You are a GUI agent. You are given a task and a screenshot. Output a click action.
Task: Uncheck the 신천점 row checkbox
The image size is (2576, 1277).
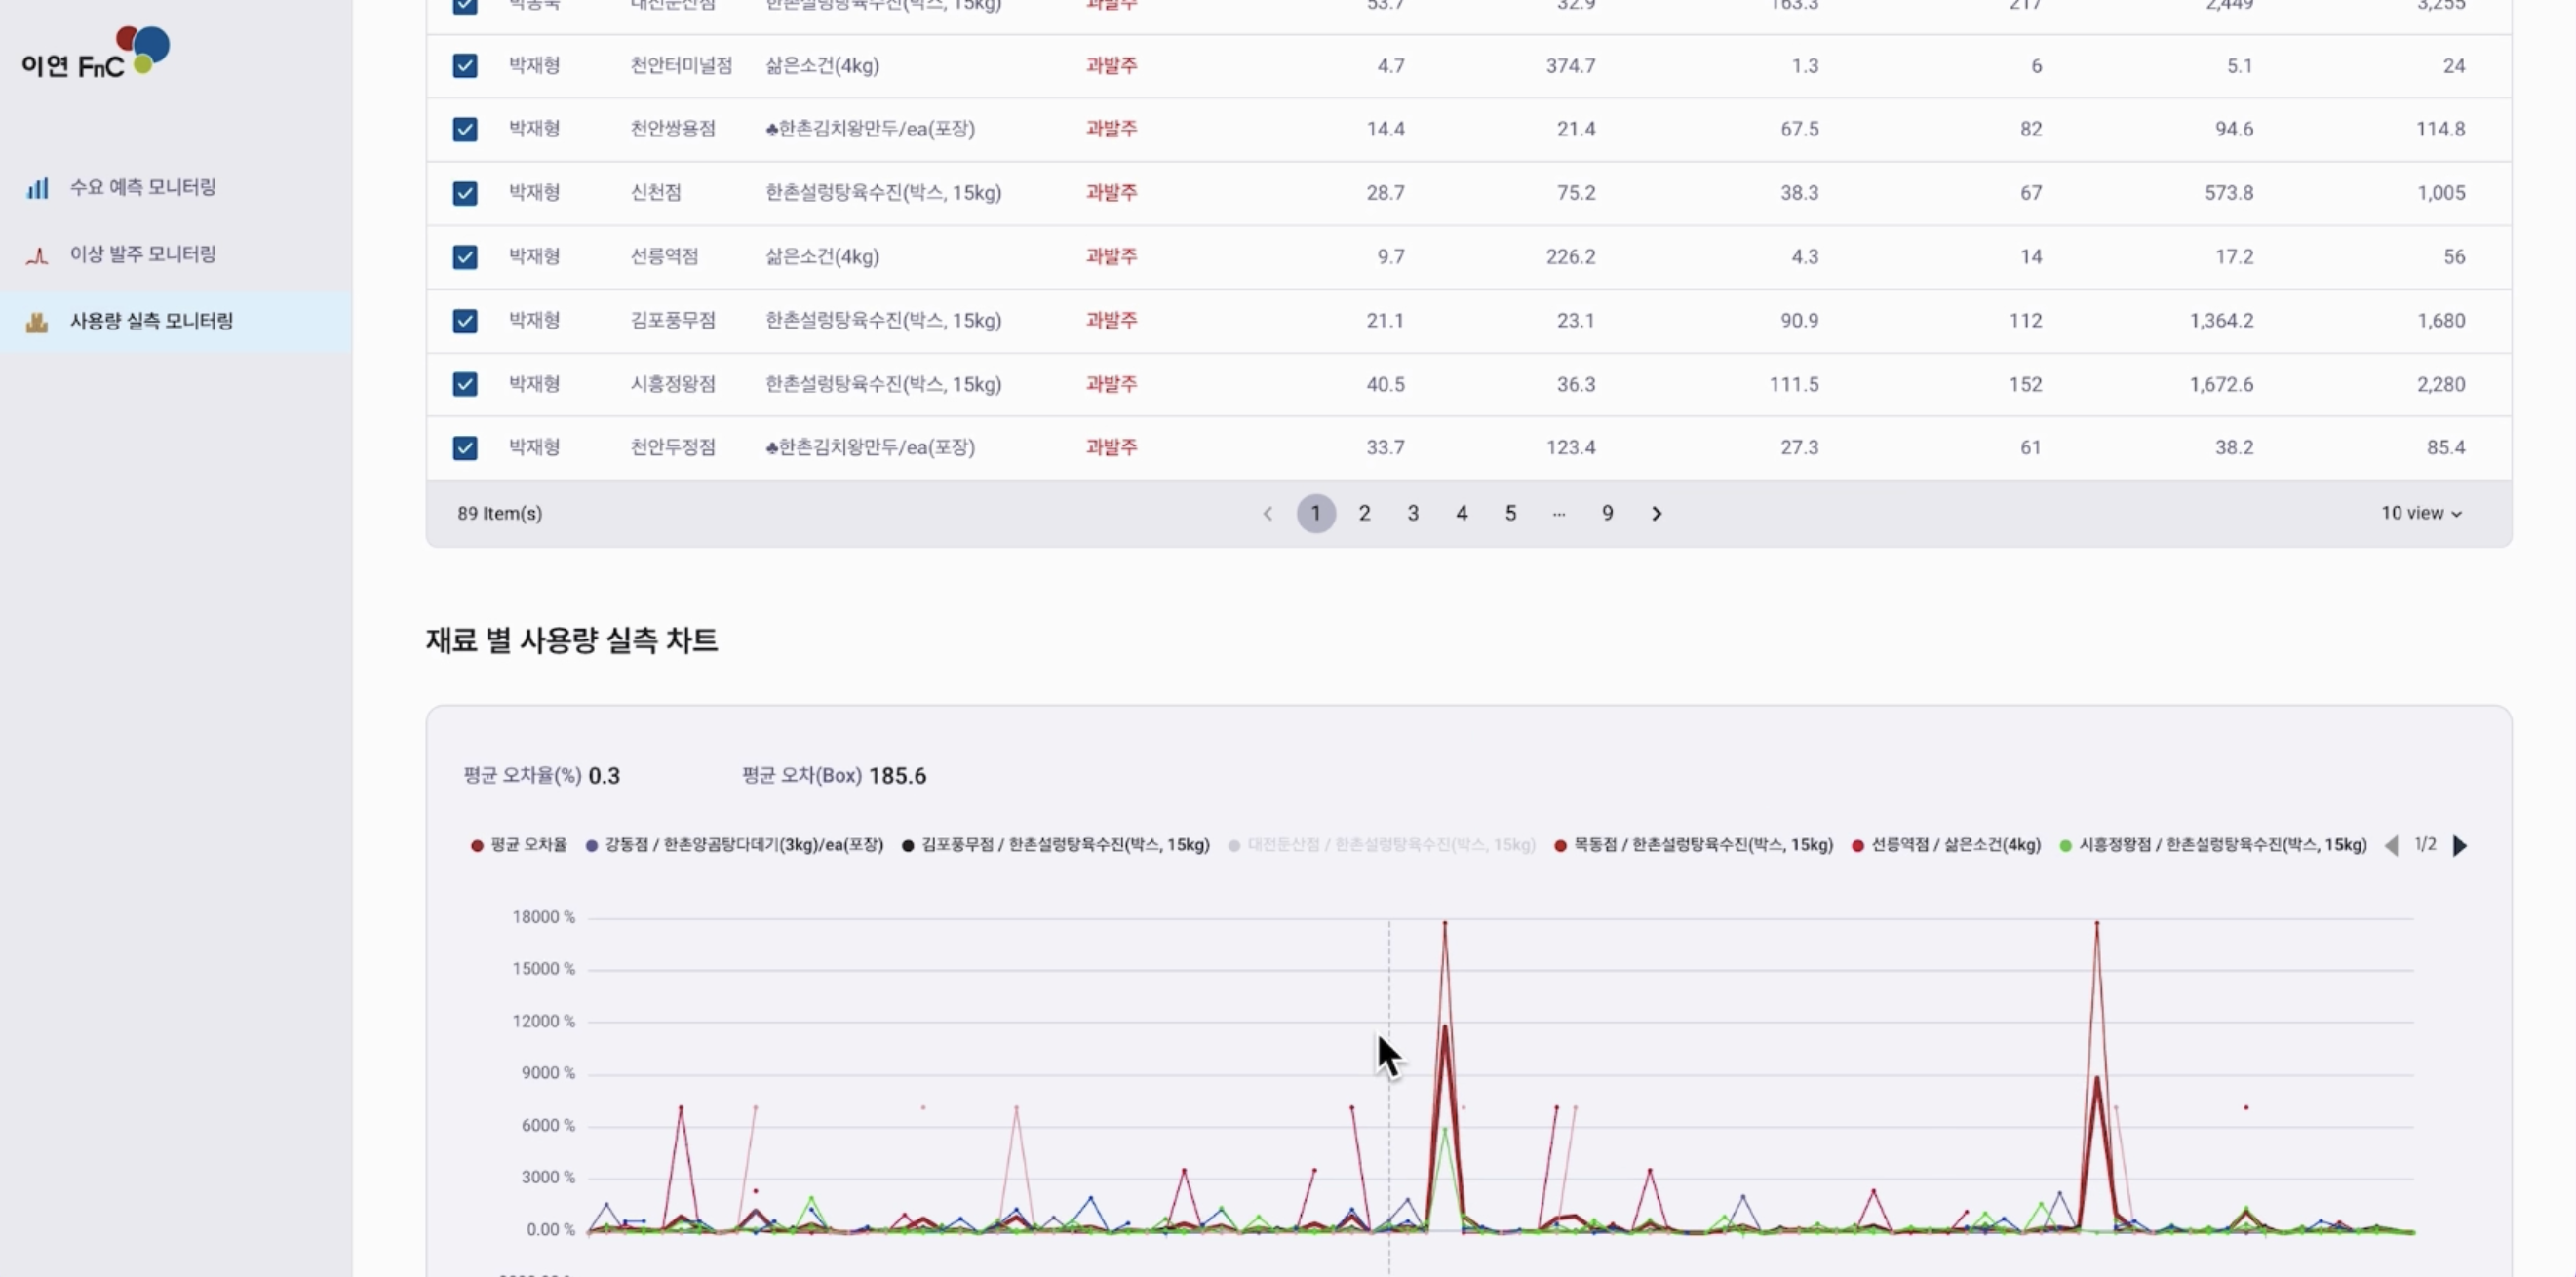tap(465, 193)
